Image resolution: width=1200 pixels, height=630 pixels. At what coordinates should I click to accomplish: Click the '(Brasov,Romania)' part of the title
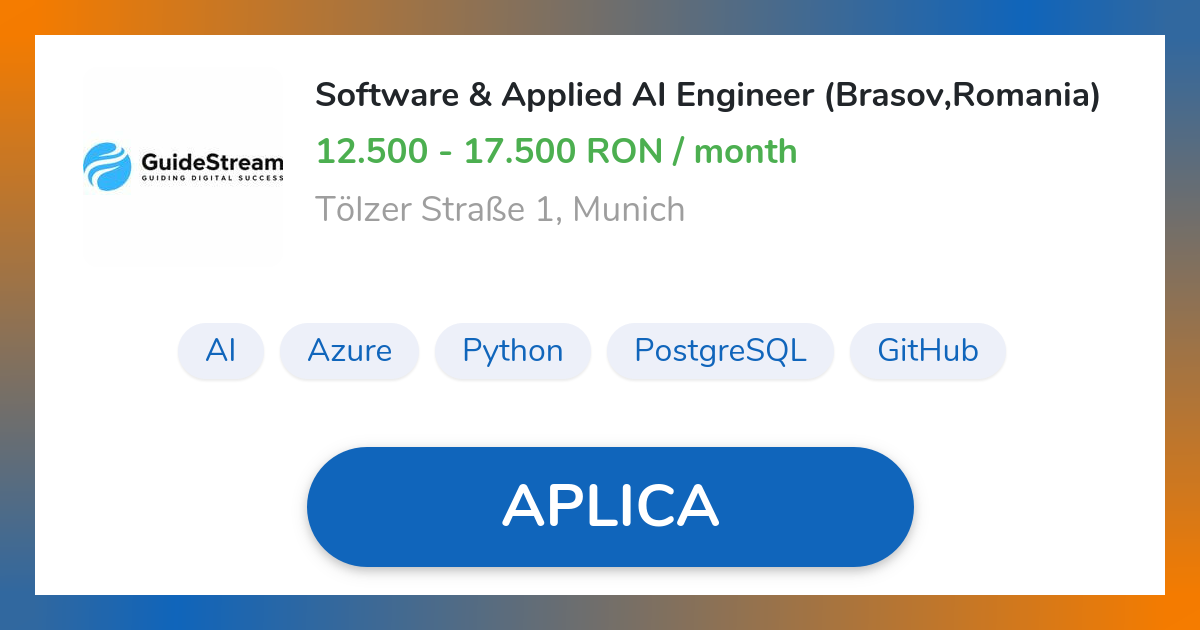click(x=962, y=96)
